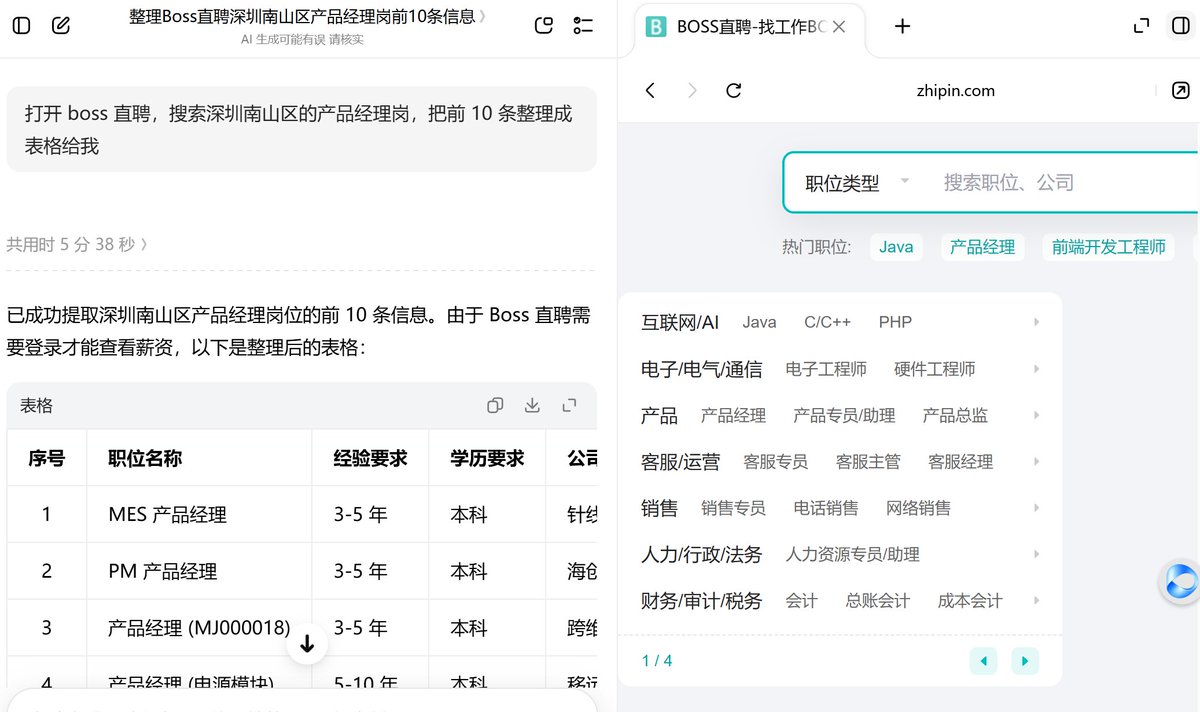The width and height of the screenshot is (1200, 712).
Task: Open the 总账会计 job link
Action: point(878,601)
